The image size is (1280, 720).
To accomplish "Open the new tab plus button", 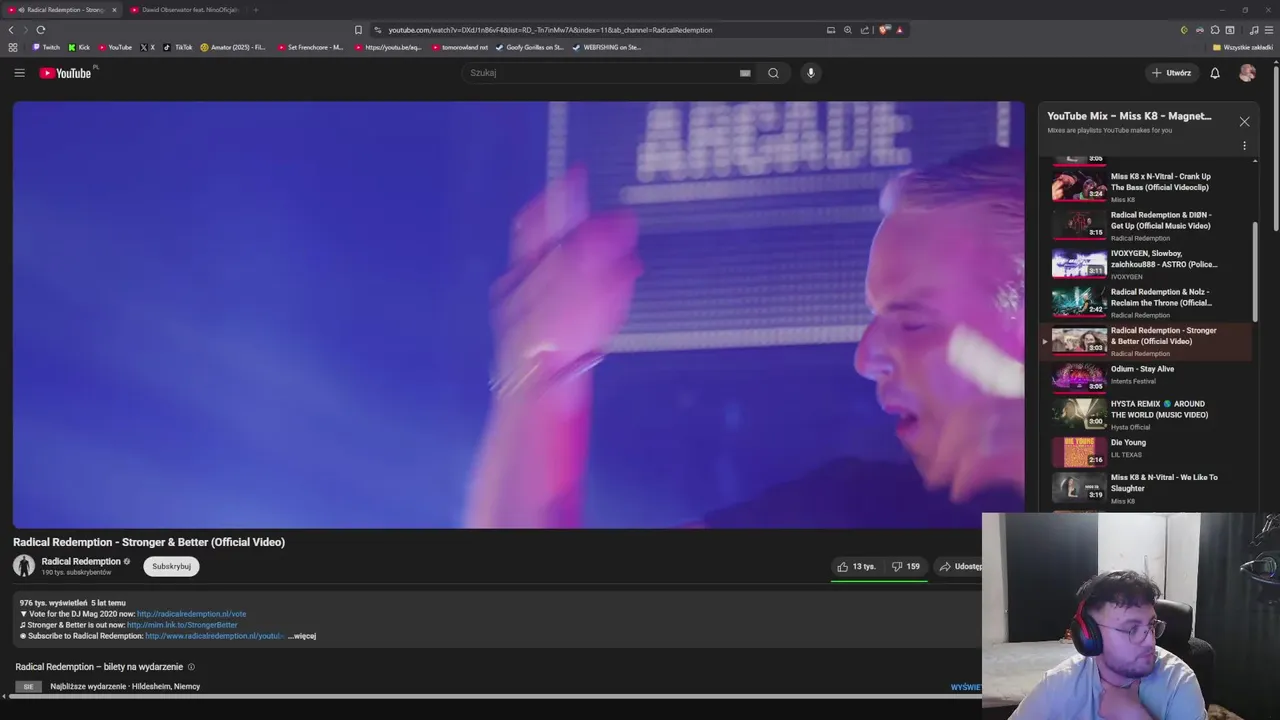I will click(x=255, y=10).
